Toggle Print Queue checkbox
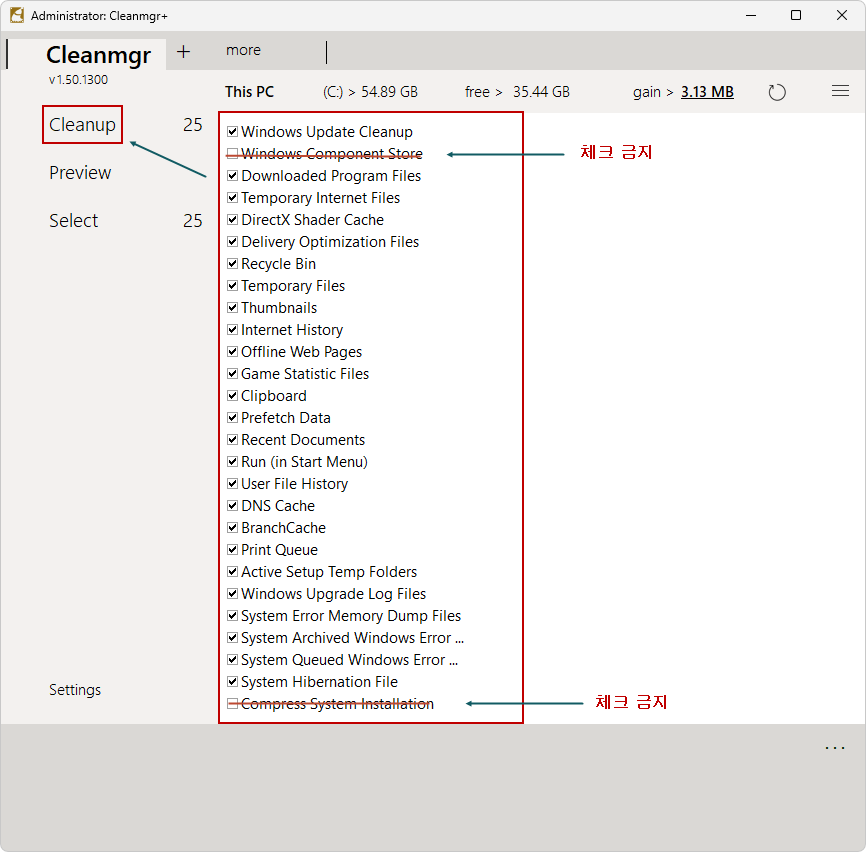Screen dimensions: 866x852 point(233,549)
